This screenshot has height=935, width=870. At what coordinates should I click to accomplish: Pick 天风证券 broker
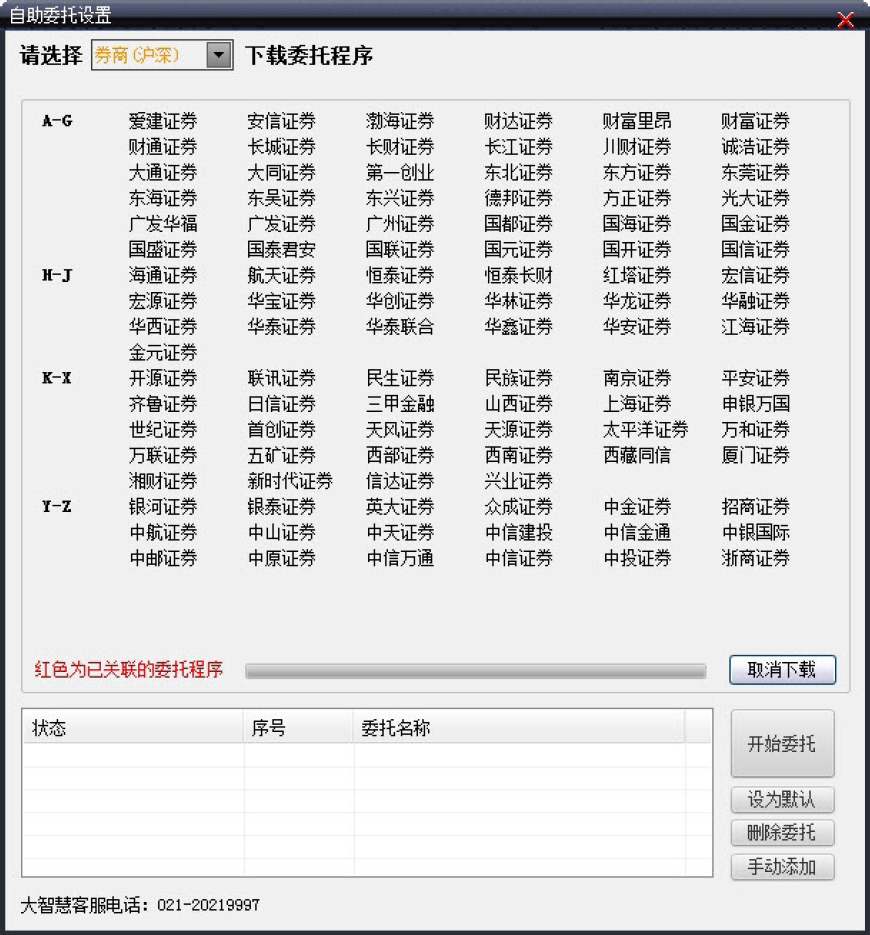tap(400, 430)
